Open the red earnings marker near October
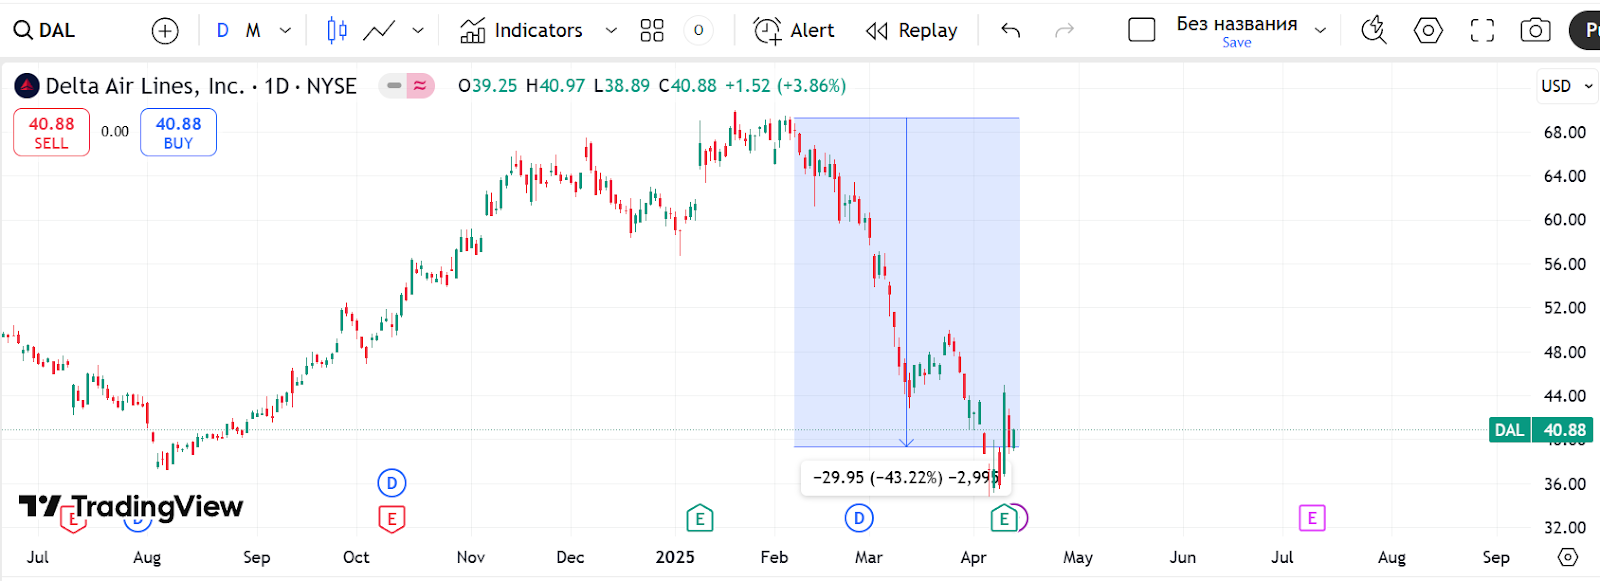This screenshot has width=1600, height=581. point(392,519)
